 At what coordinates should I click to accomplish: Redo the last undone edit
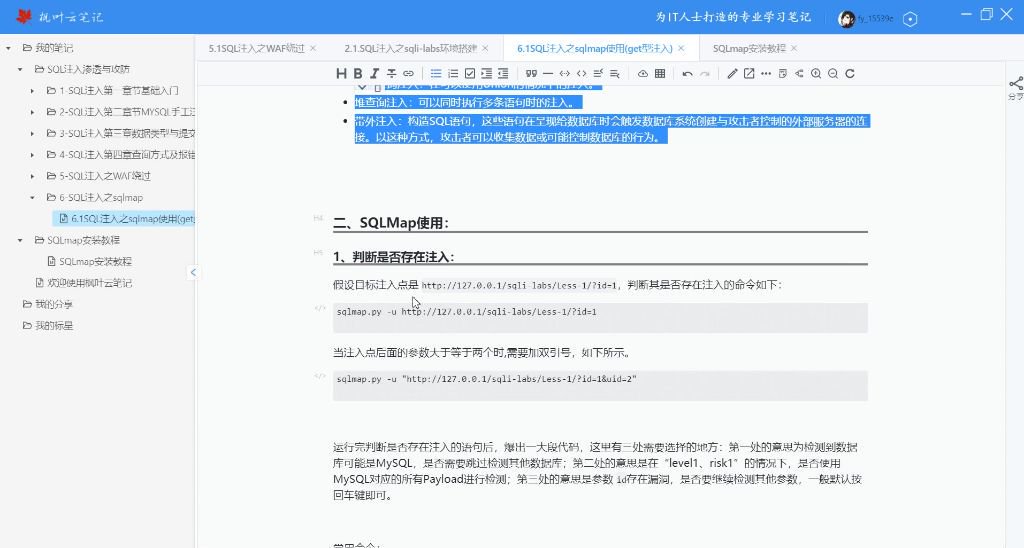(705, 74)
